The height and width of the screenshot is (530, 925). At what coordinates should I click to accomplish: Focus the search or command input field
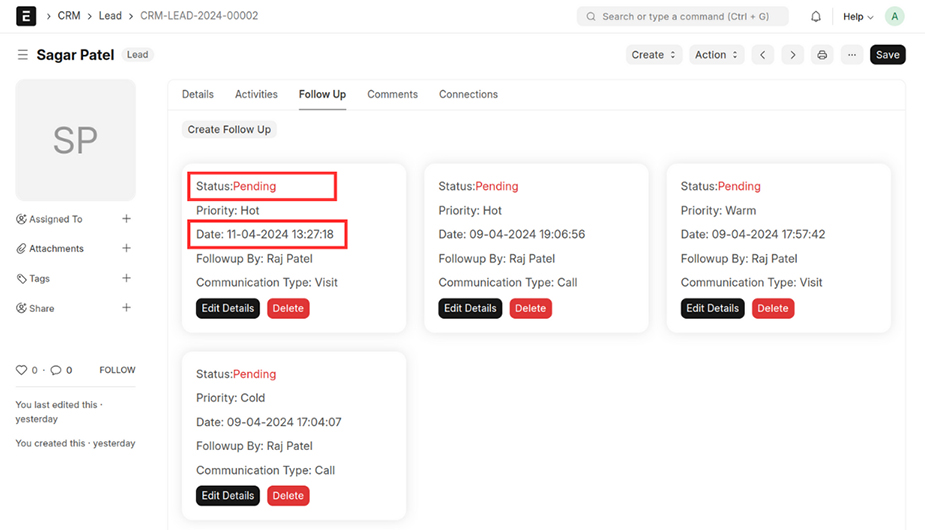[x=682, y=17]
